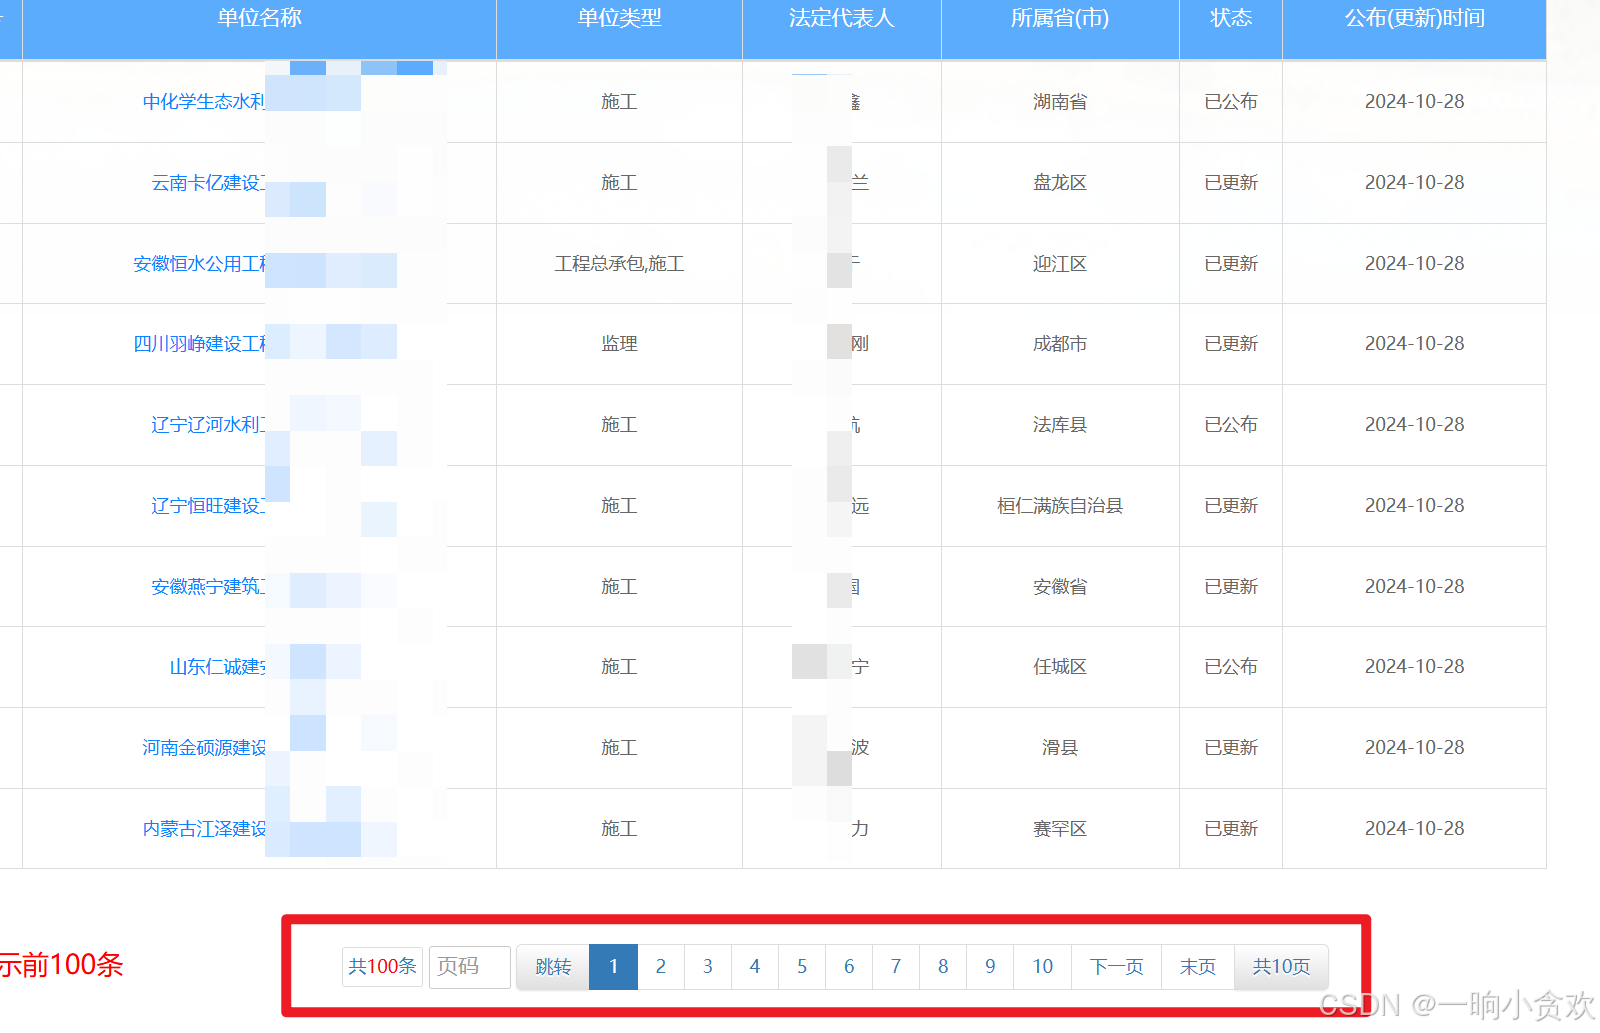Click the 单位名称 column header

[259, 18]
